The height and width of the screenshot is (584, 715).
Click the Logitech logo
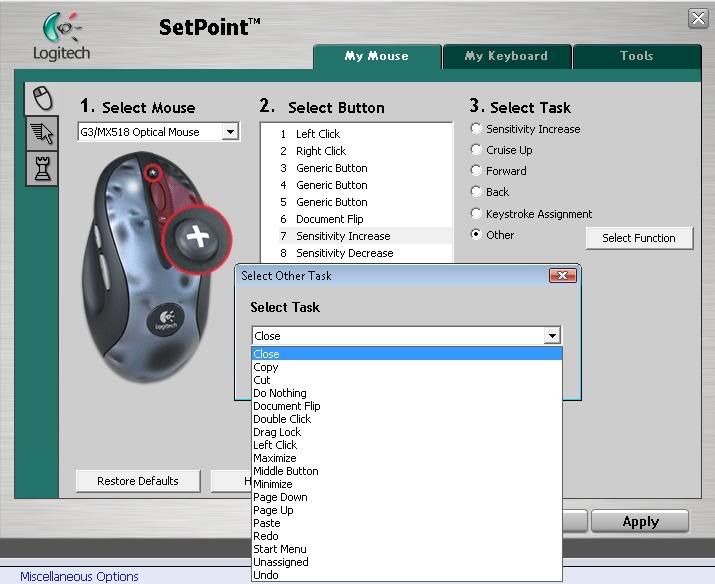[62, 36]
